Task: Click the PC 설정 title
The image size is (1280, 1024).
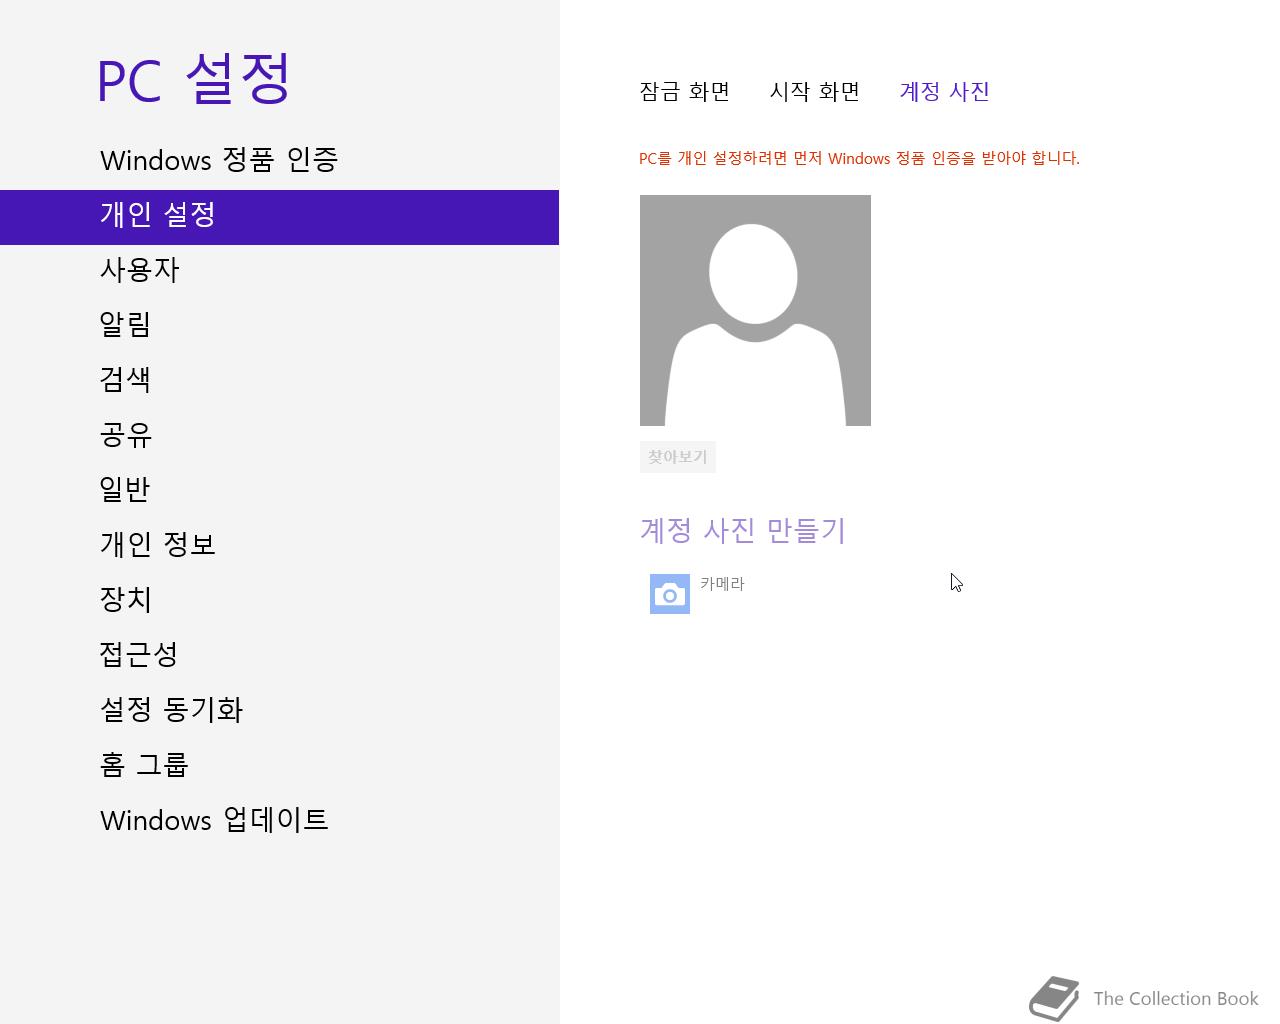Action: click(194, 79)
